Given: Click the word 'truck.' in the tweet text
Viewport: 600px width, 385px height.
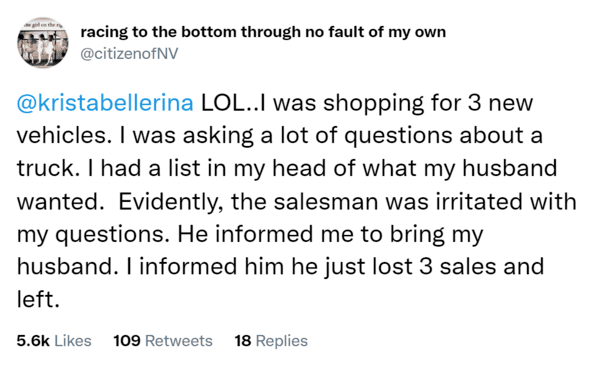Looking at the screenshot, I should point(46,168).
